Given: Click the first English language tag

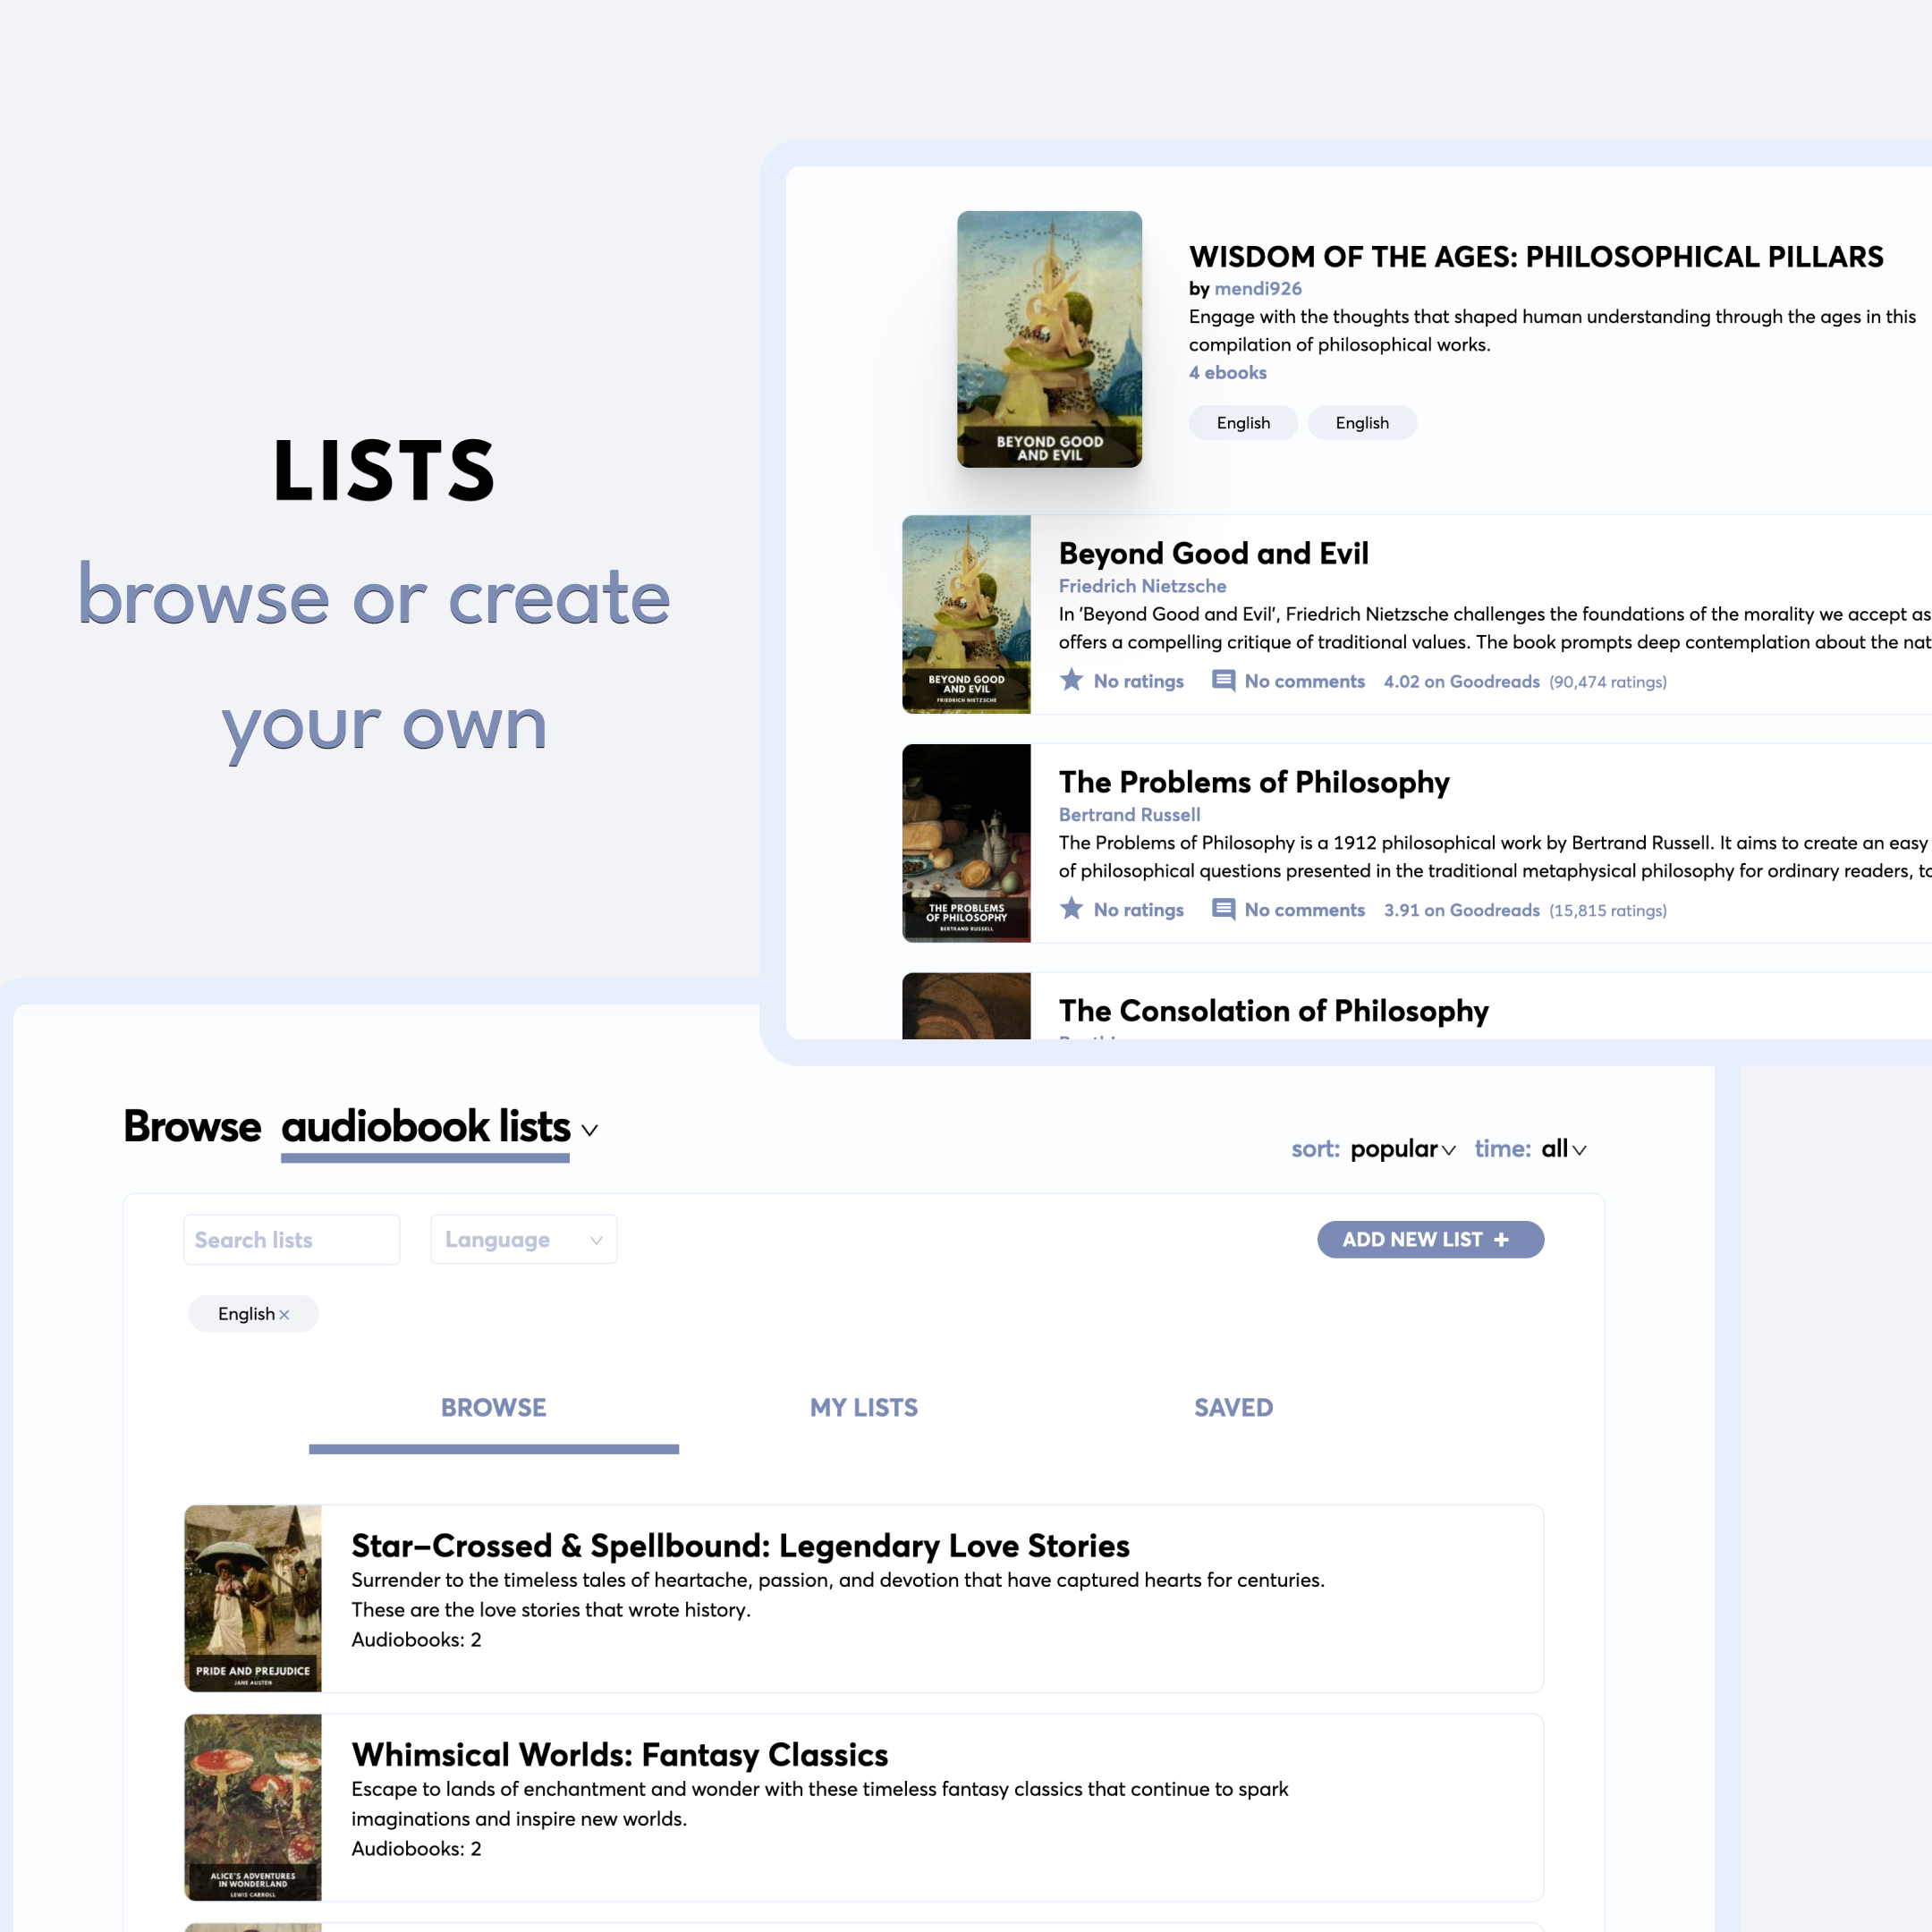Looking at the screenshot, I should [x=1243, y=423].
